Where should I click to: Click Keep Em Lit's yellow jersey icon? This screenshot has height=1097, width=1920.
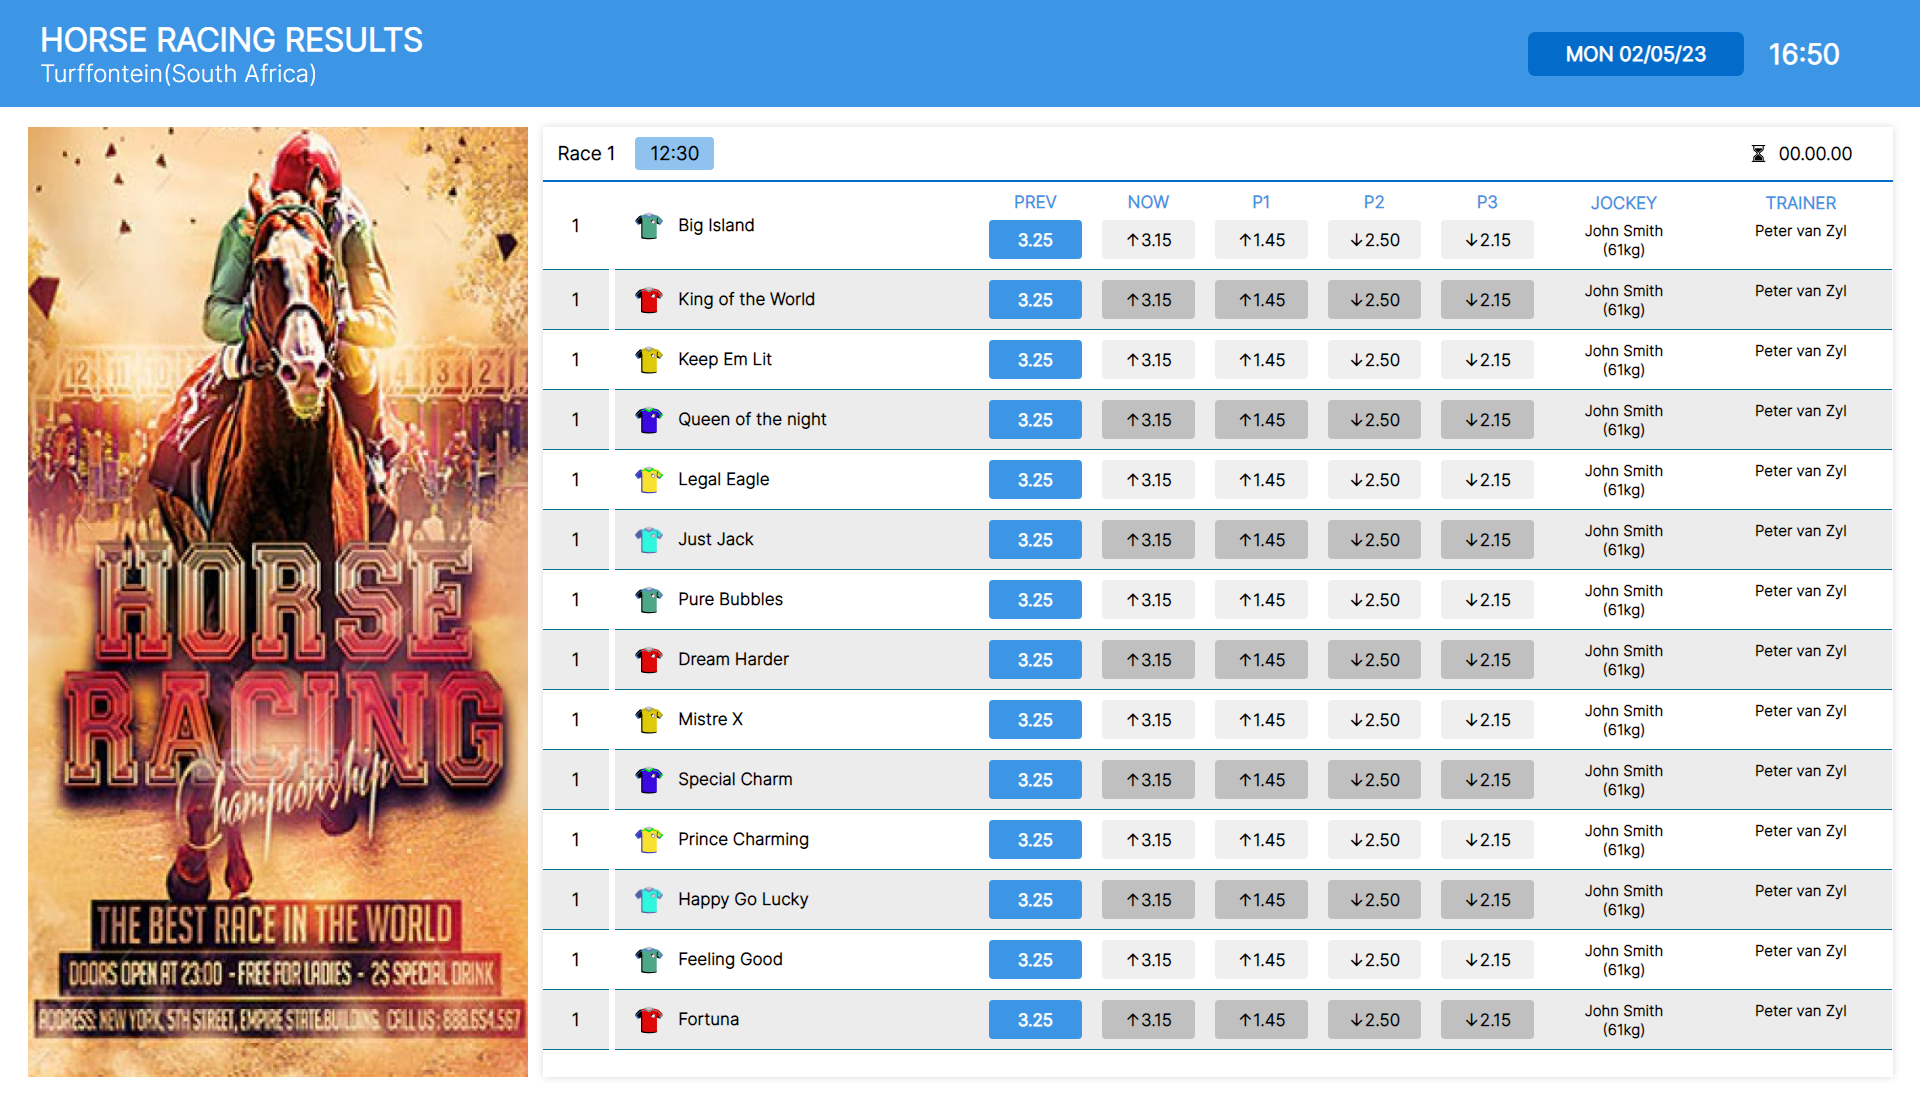tap(649, 360)
